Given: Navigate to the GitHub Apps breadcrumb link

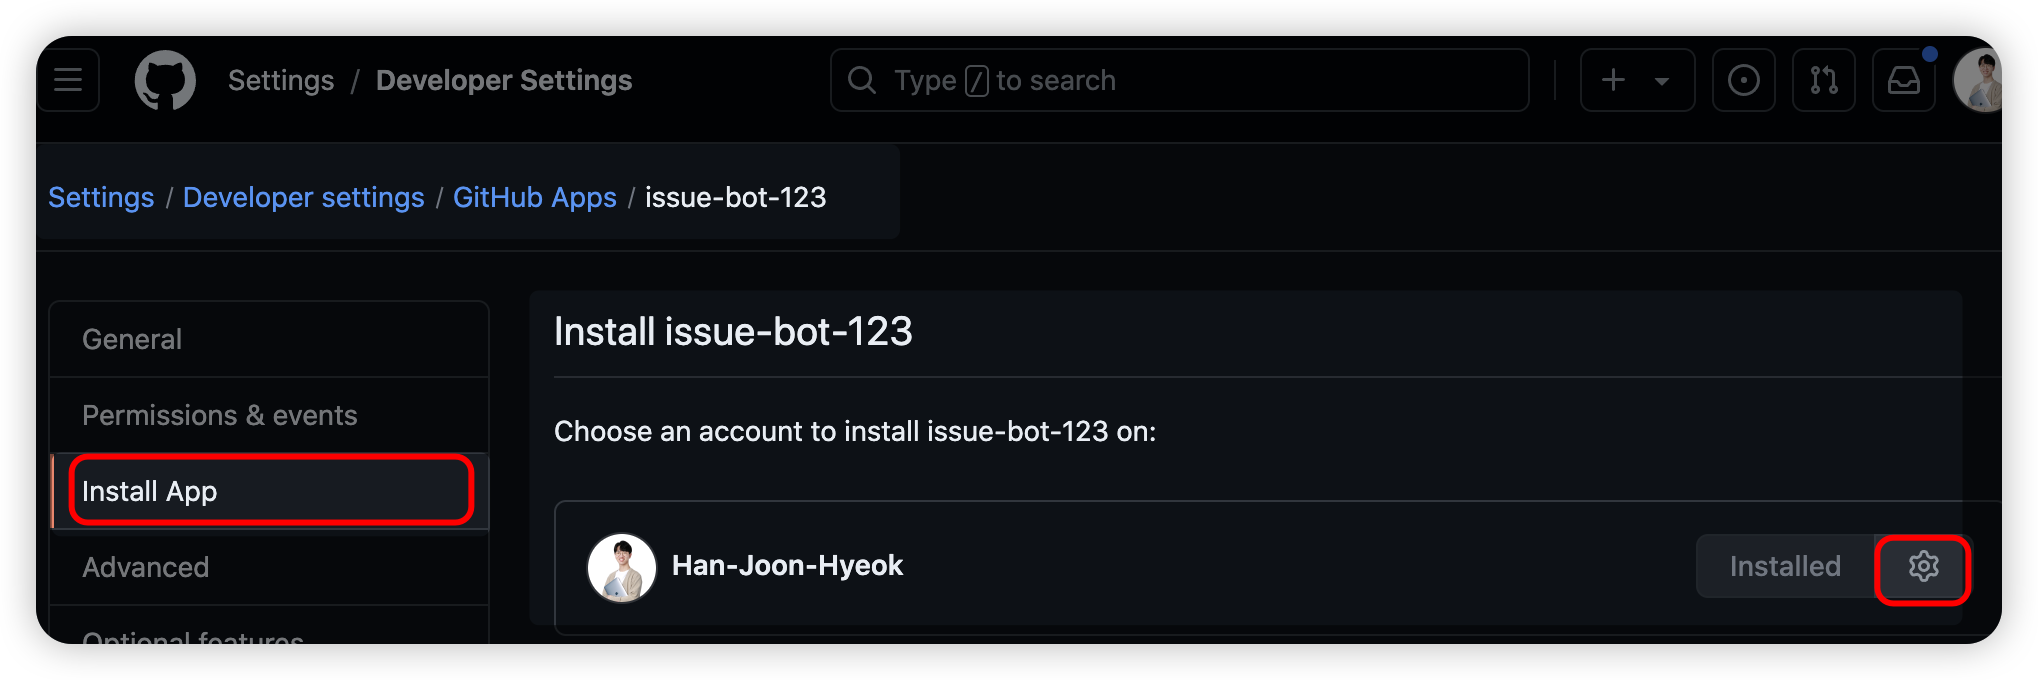Looking at the screenshot, I should click(534, 198).
